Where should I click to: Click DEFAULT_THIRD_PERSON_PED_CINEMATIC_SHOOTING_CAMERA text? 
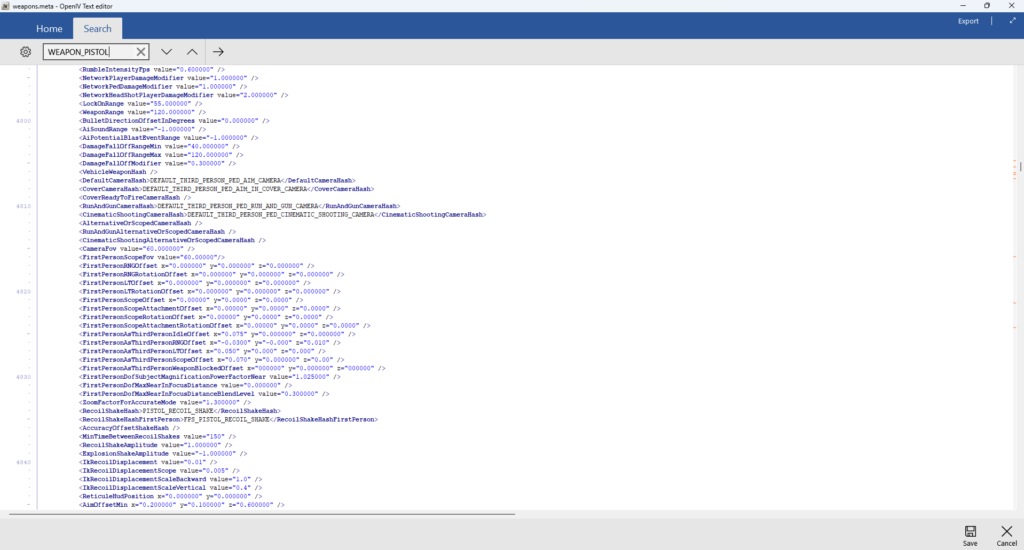tap(281, 214)
